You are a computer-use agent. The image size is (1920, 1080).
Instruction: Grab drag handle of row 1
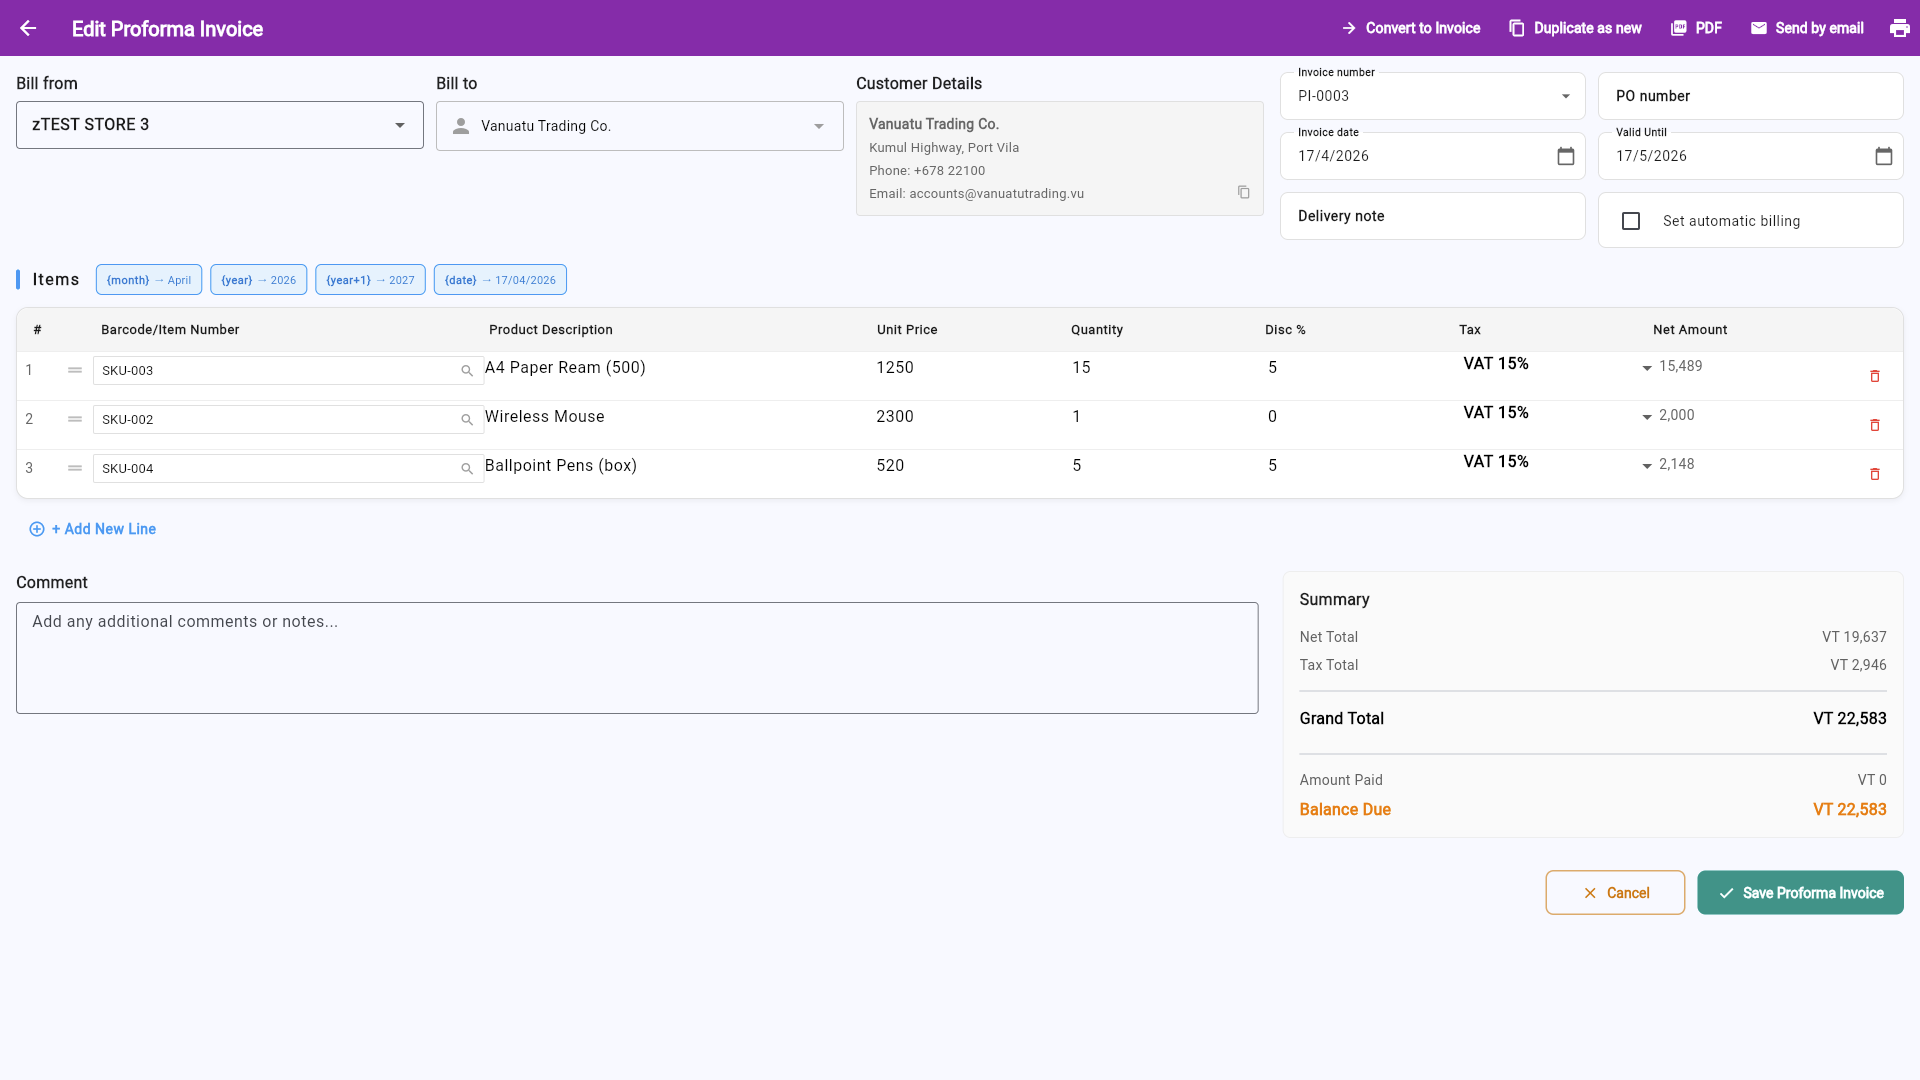[75, 370]
